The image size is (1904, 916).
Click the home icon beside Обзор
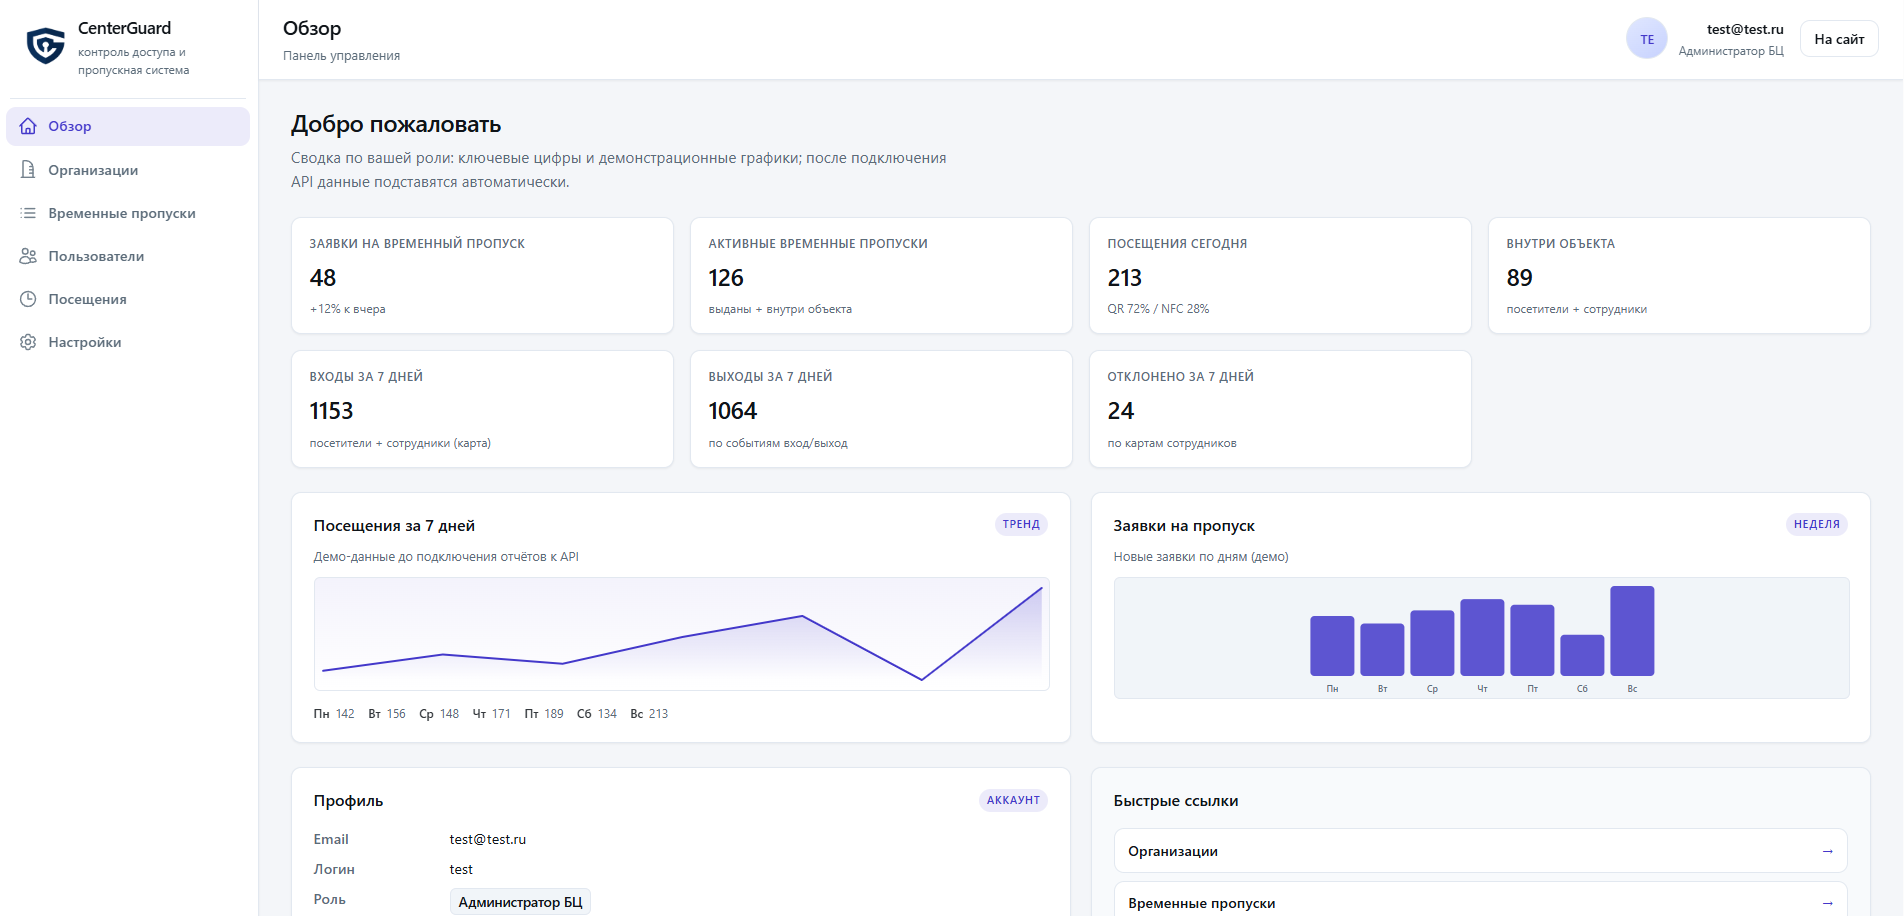[x=28, y=126]
